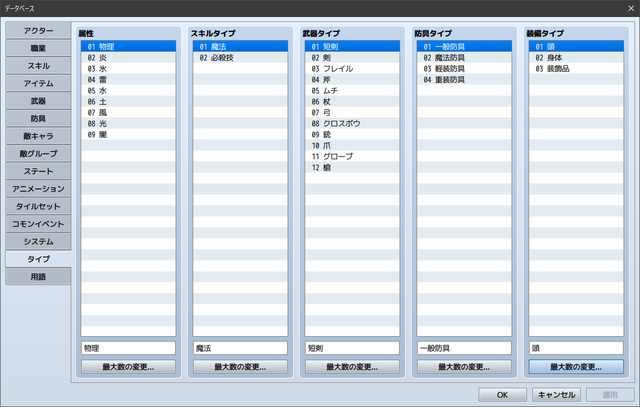
Task: Select weapon type 05 ムチ
Action: point(352,91)
